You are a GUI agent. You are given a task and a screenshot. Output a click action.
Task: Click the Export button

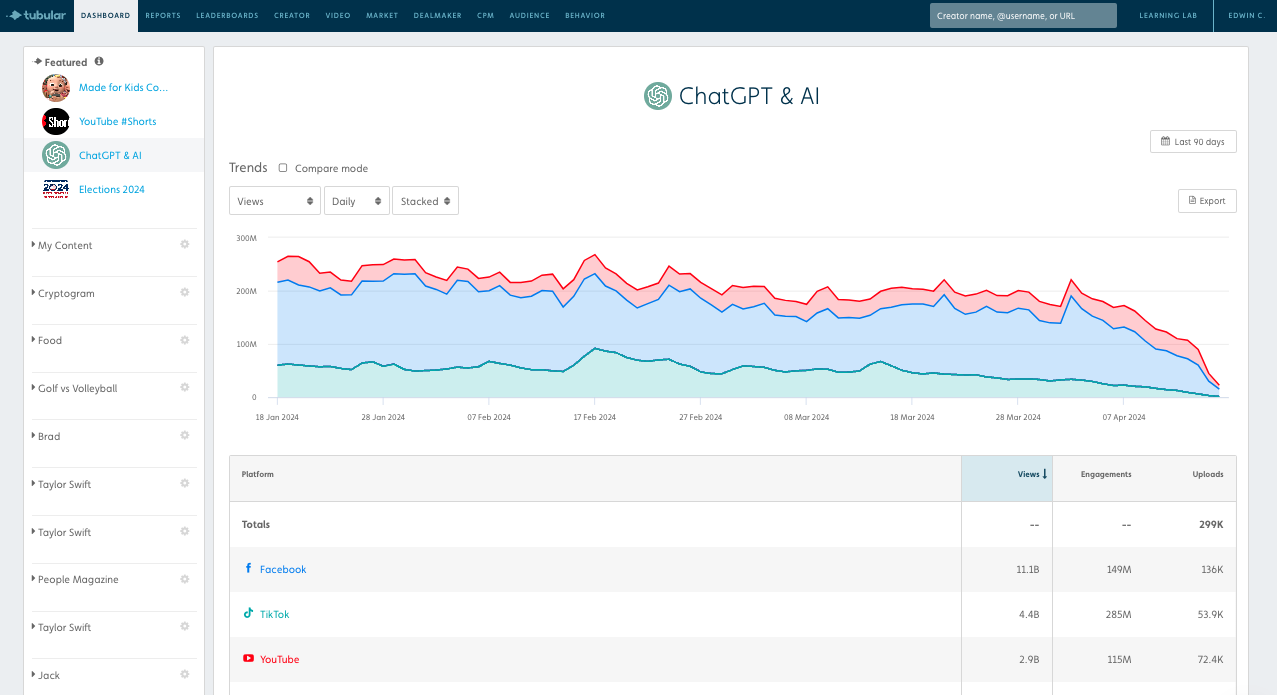click(1207, 201)
